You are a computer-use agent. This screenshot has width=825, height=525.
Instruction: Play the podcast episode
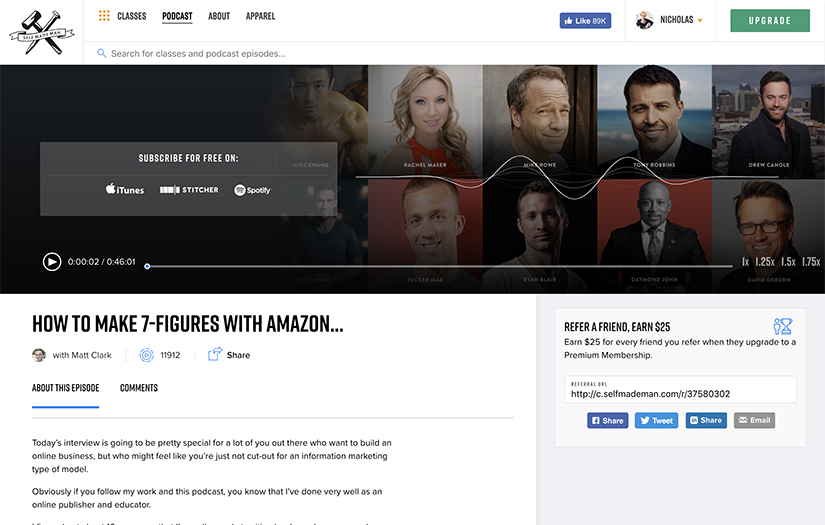point(52,261)
